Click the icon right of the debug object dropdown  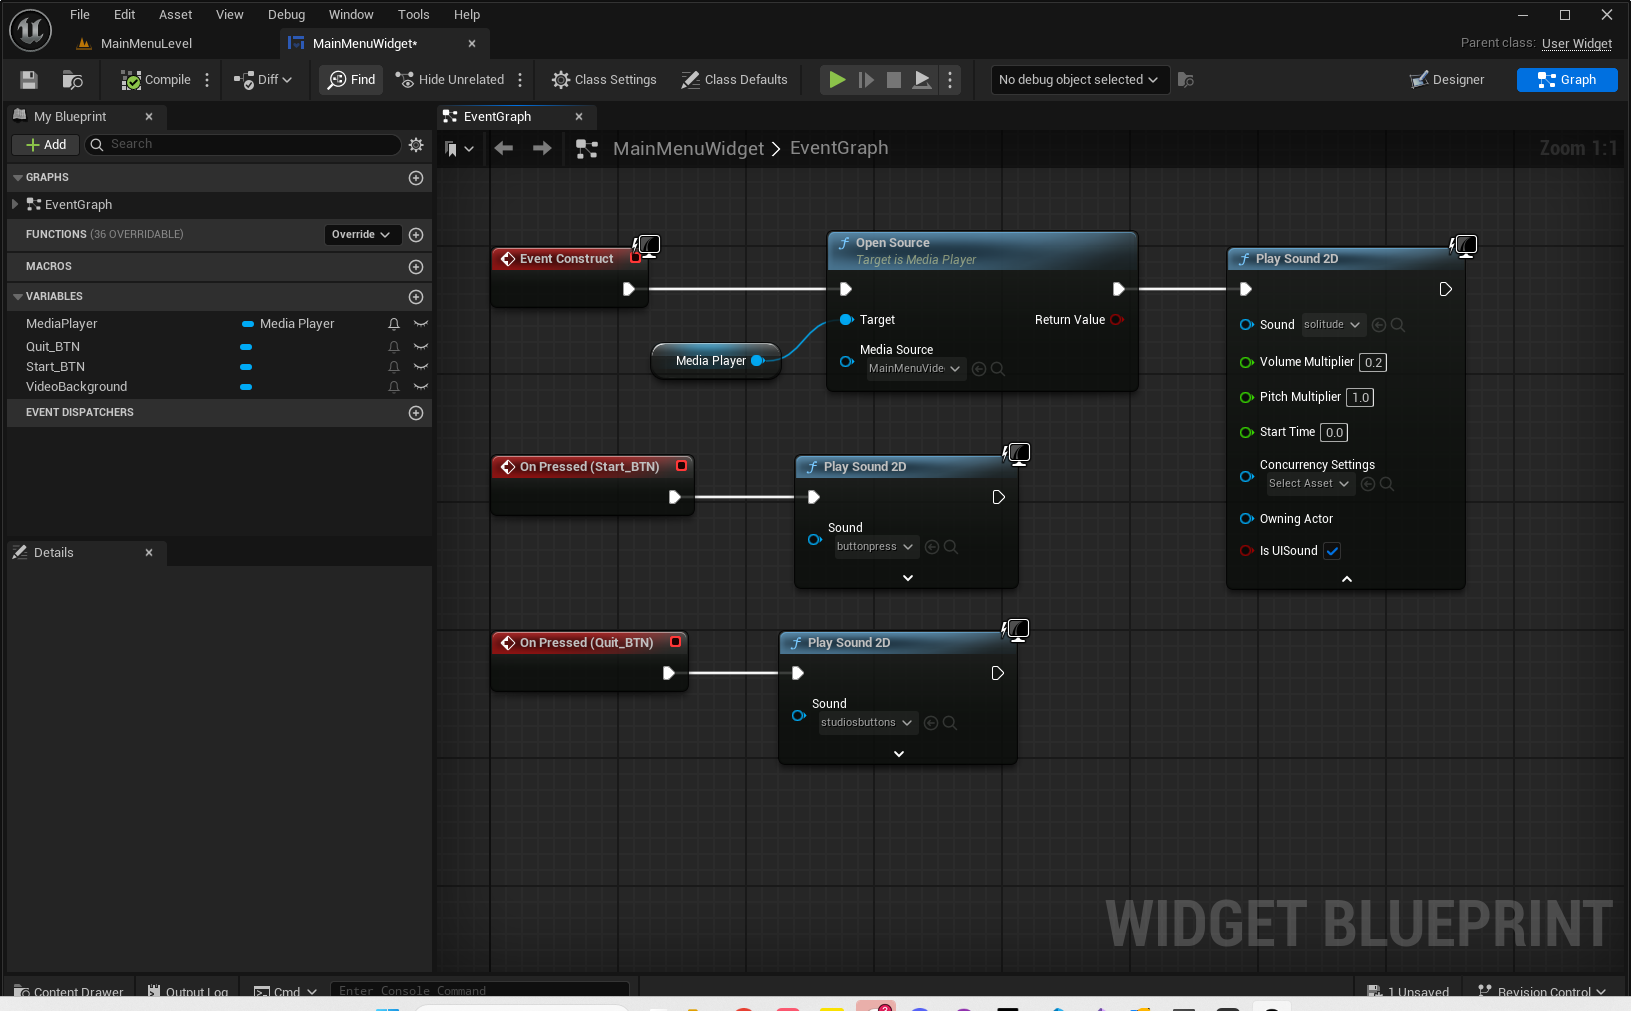[x=1186, y=80]
